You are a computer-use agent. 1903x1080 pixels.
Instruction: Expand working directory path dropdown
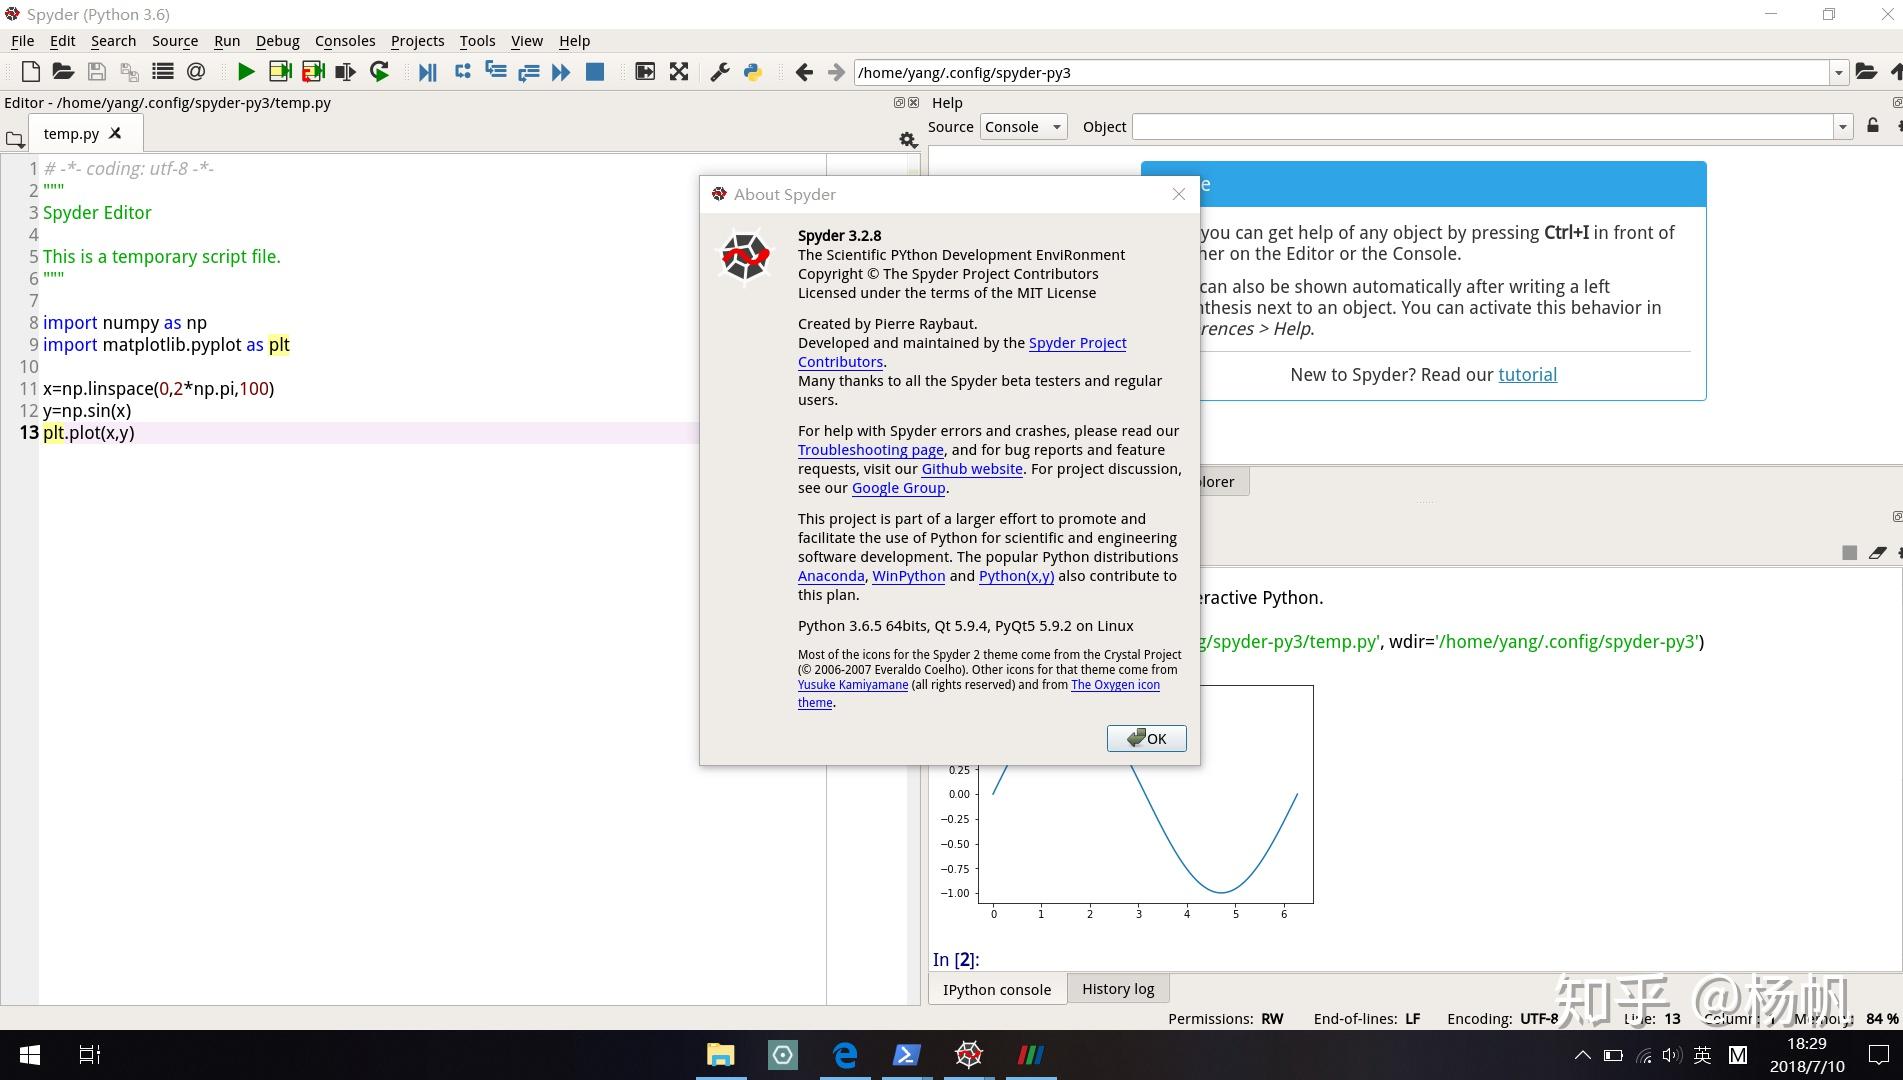coord(1838,73)
